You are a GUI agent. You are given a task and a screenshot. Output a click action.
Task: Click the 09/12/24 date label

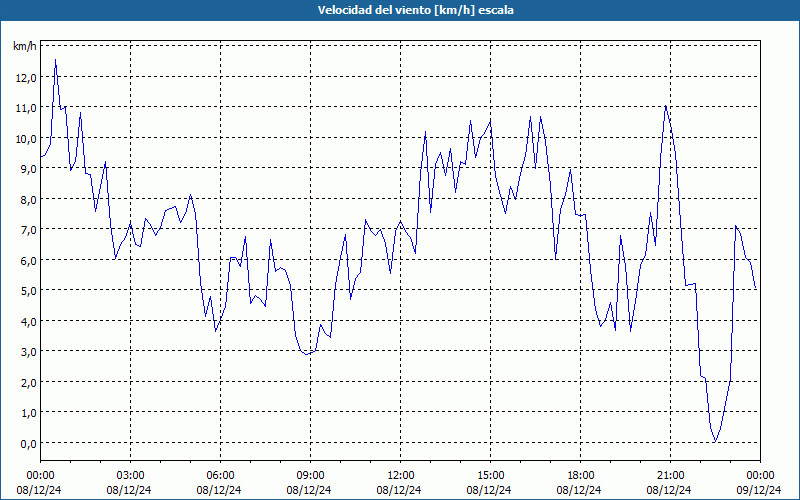point(759,490)
